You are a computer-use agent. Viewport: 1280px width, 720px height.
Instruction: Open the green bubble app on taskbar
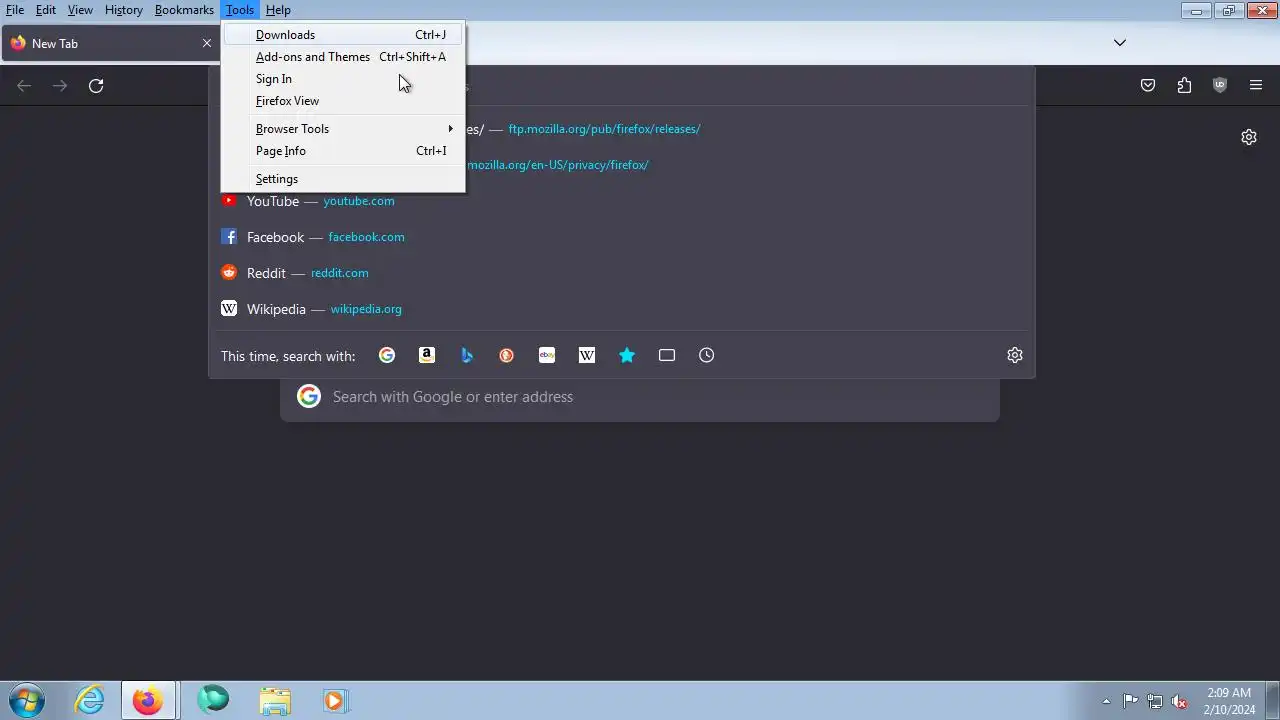click(x=213, y=700)
